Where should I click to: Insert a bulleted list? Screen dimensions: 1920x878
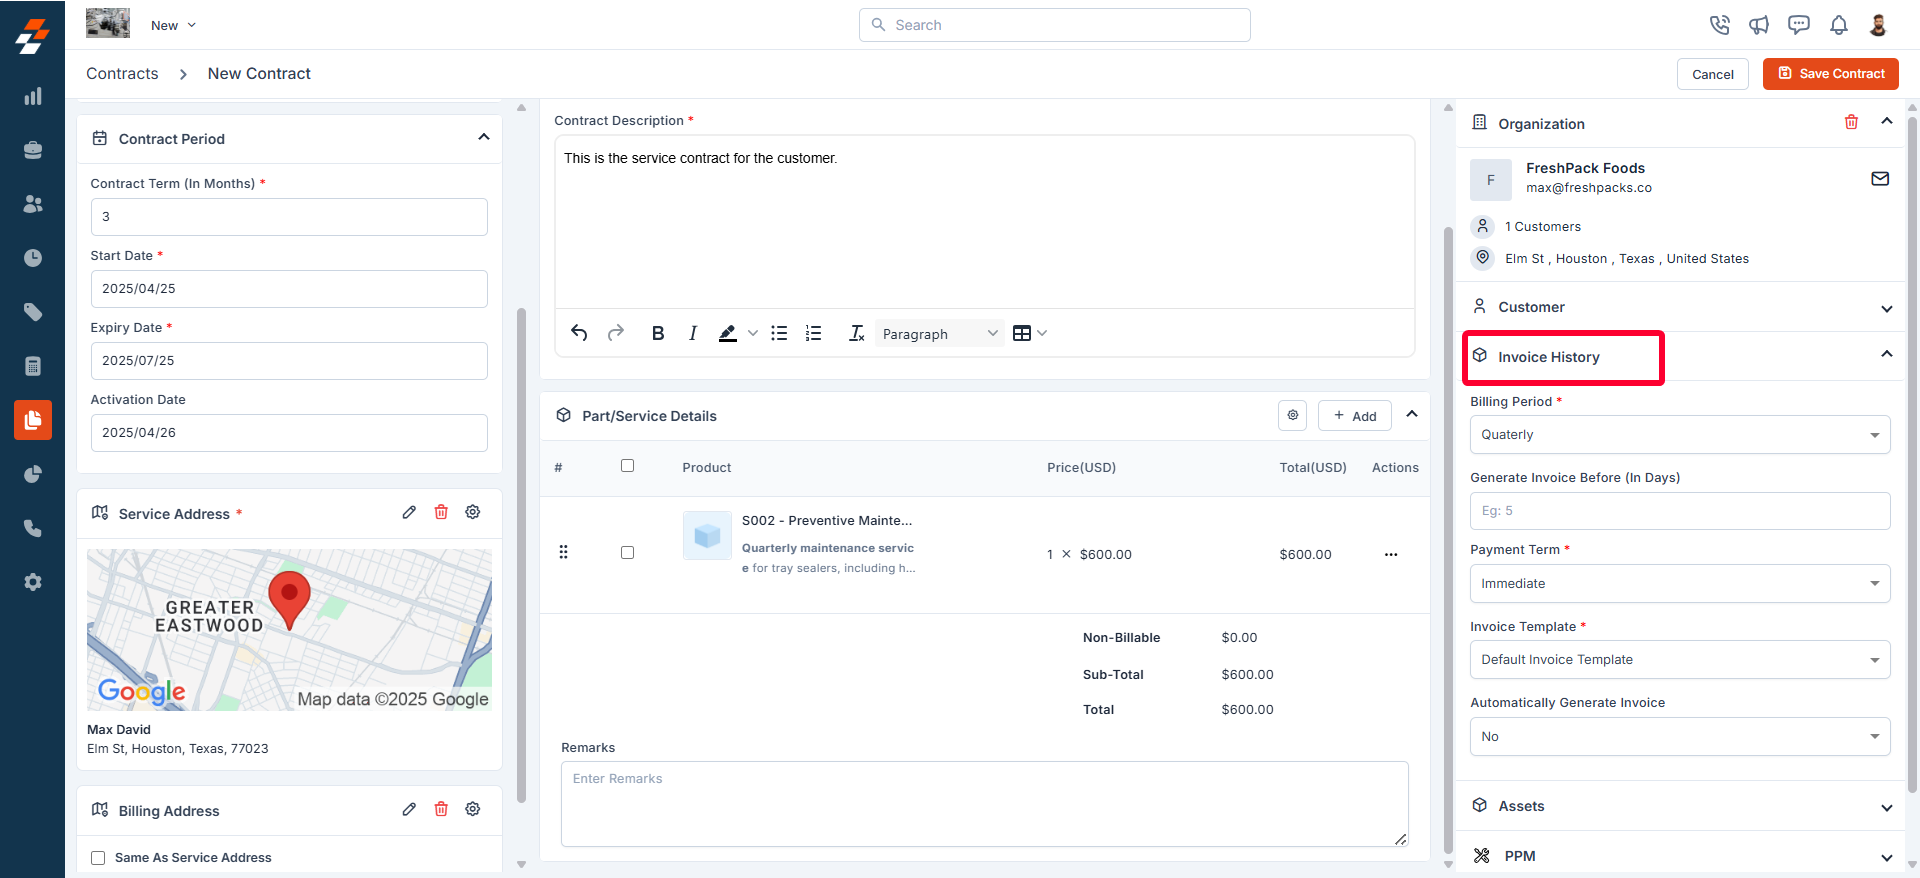[x=779, y=333]
